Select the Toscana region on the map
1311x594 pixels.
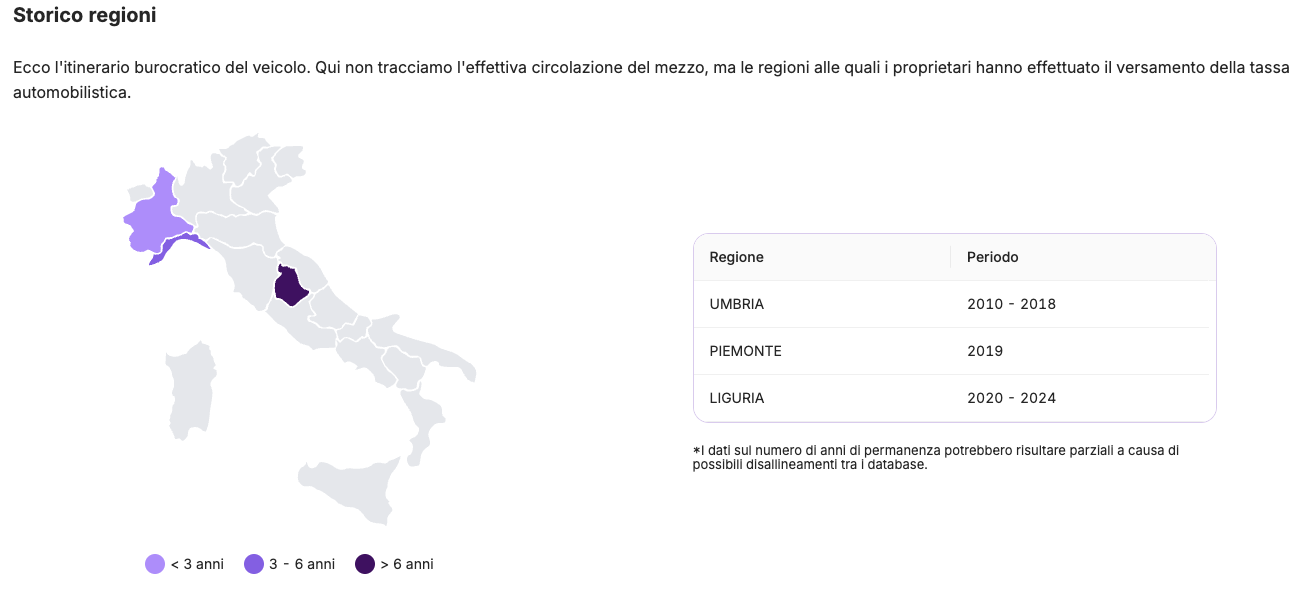tap(245, 270)
